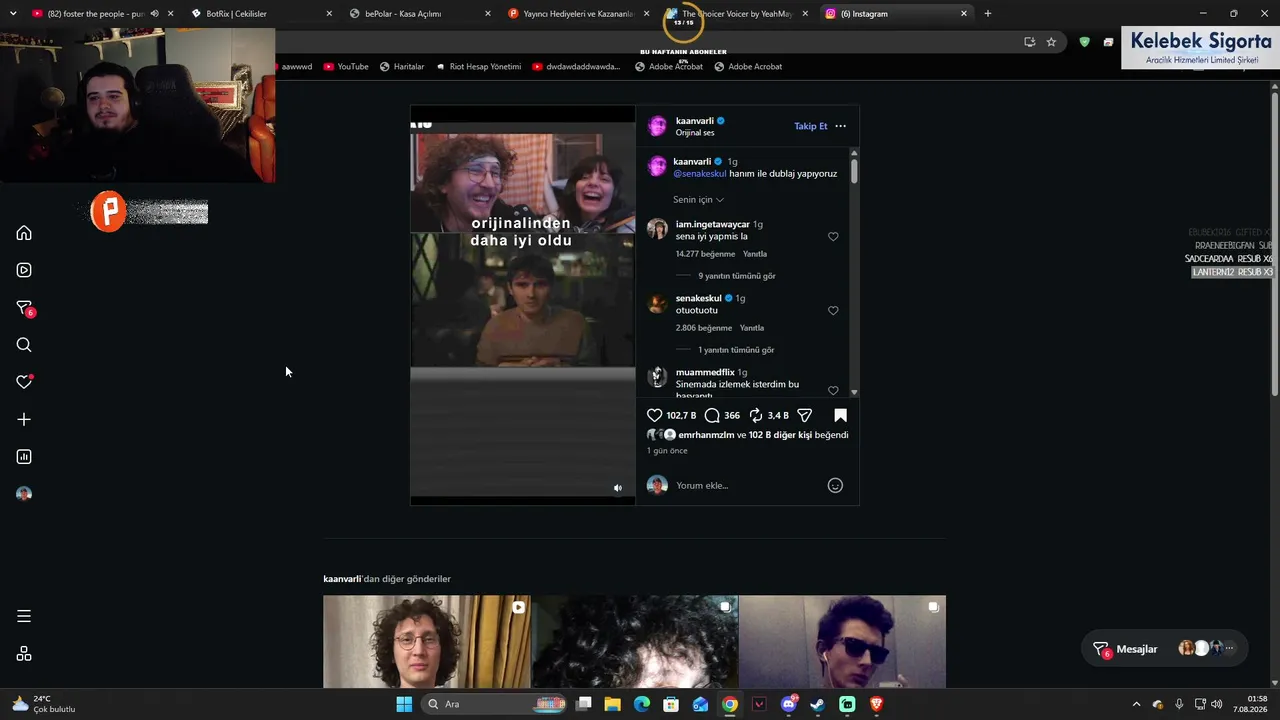Unmute the reel video with speaker icon
The image size is (1280, 720).
(x=618, y=488)
